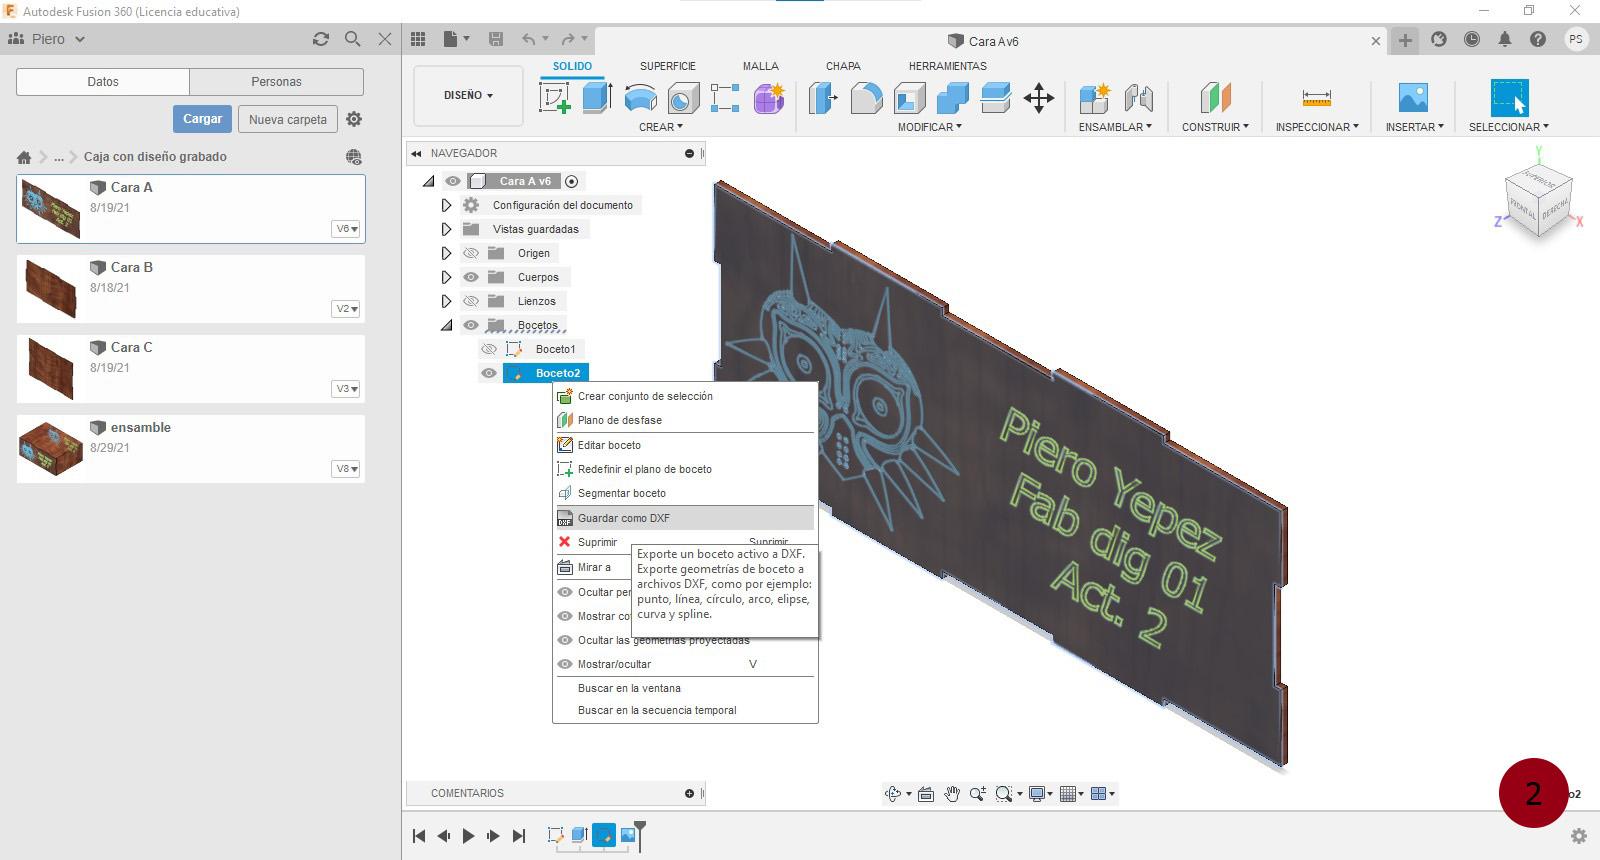Open version V6 dropdown for Cara A
The height and width of the screenshot is (860, 1600).
346,229
